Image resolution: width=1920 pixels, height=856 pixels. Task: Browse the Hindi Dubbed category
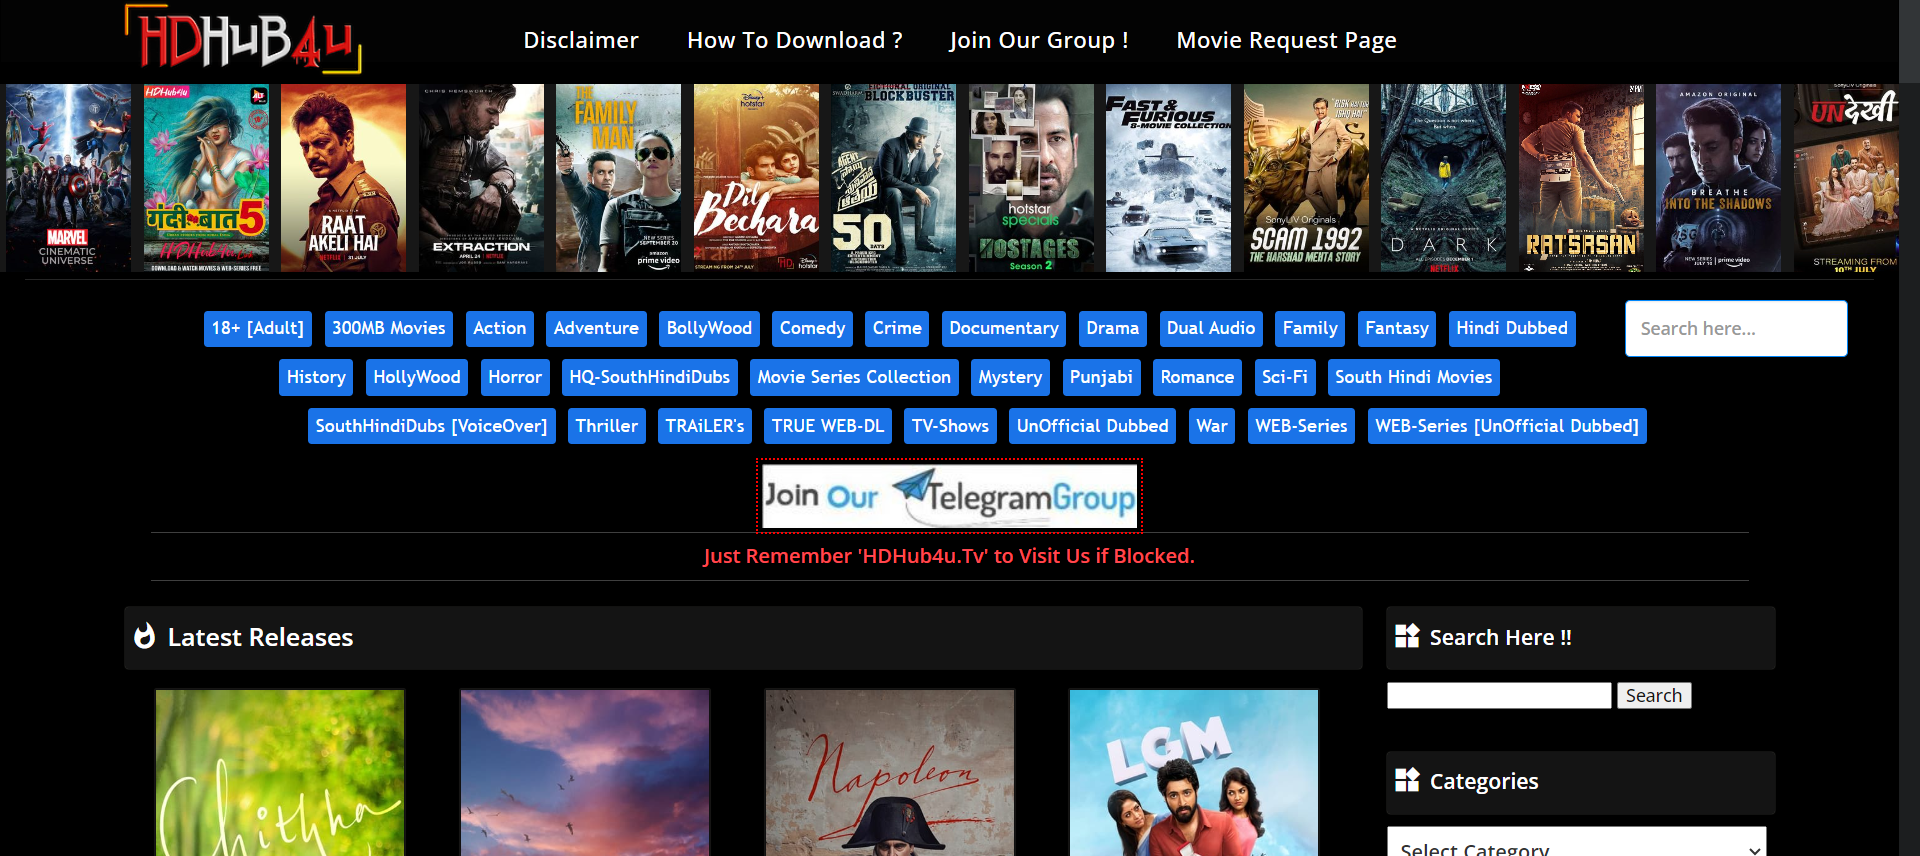[x=1511, y=329]
